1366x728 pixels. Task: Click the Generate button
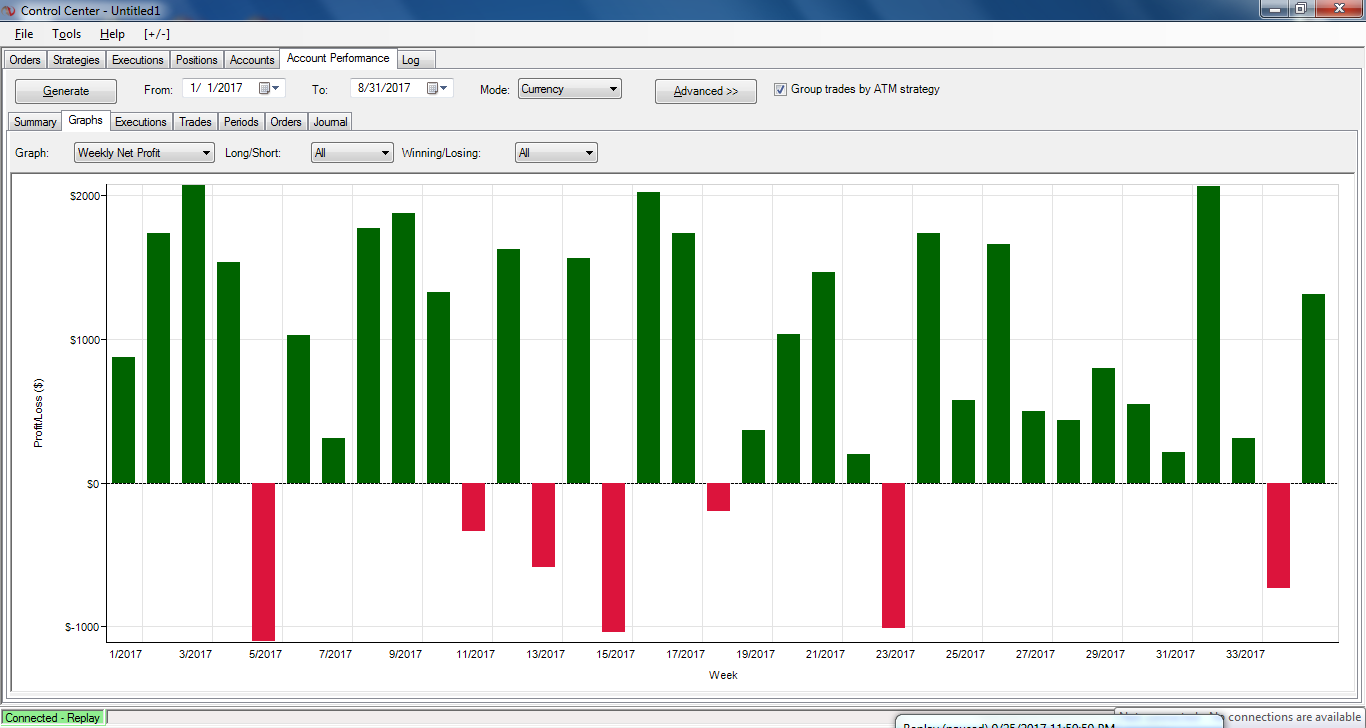tap(66, 91)
